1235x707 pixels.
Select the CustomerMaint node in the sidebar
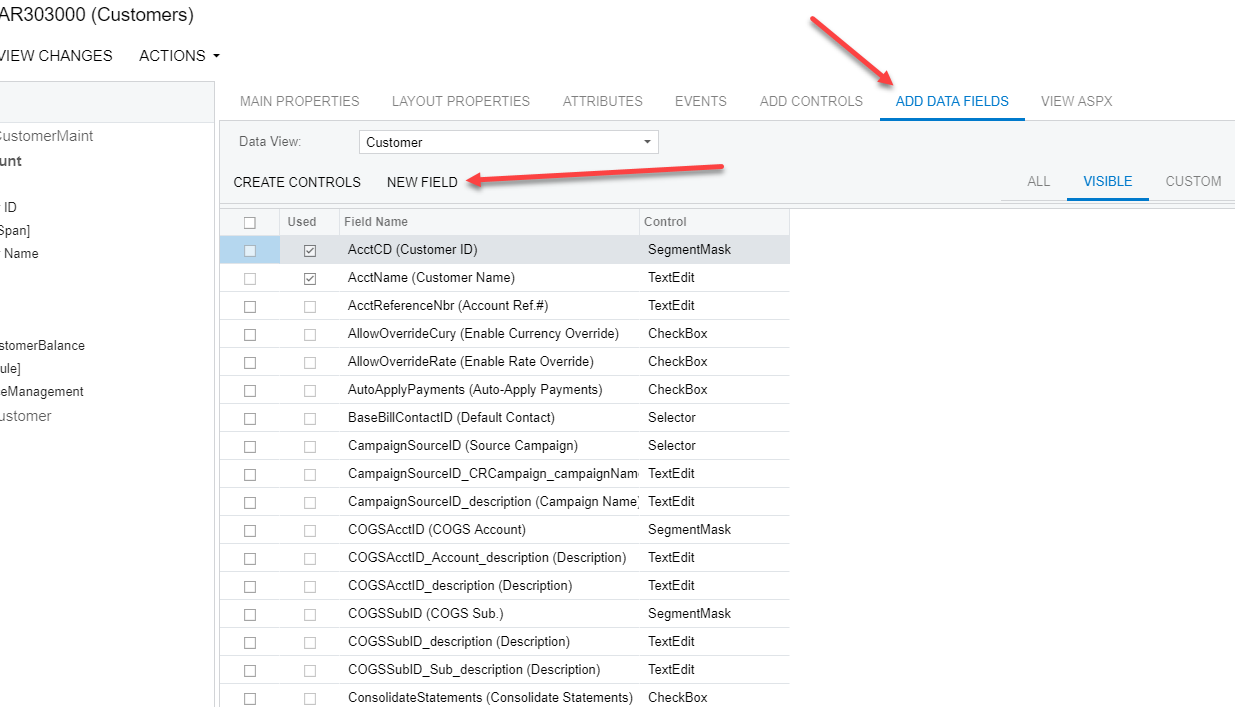tap(46, 135)
